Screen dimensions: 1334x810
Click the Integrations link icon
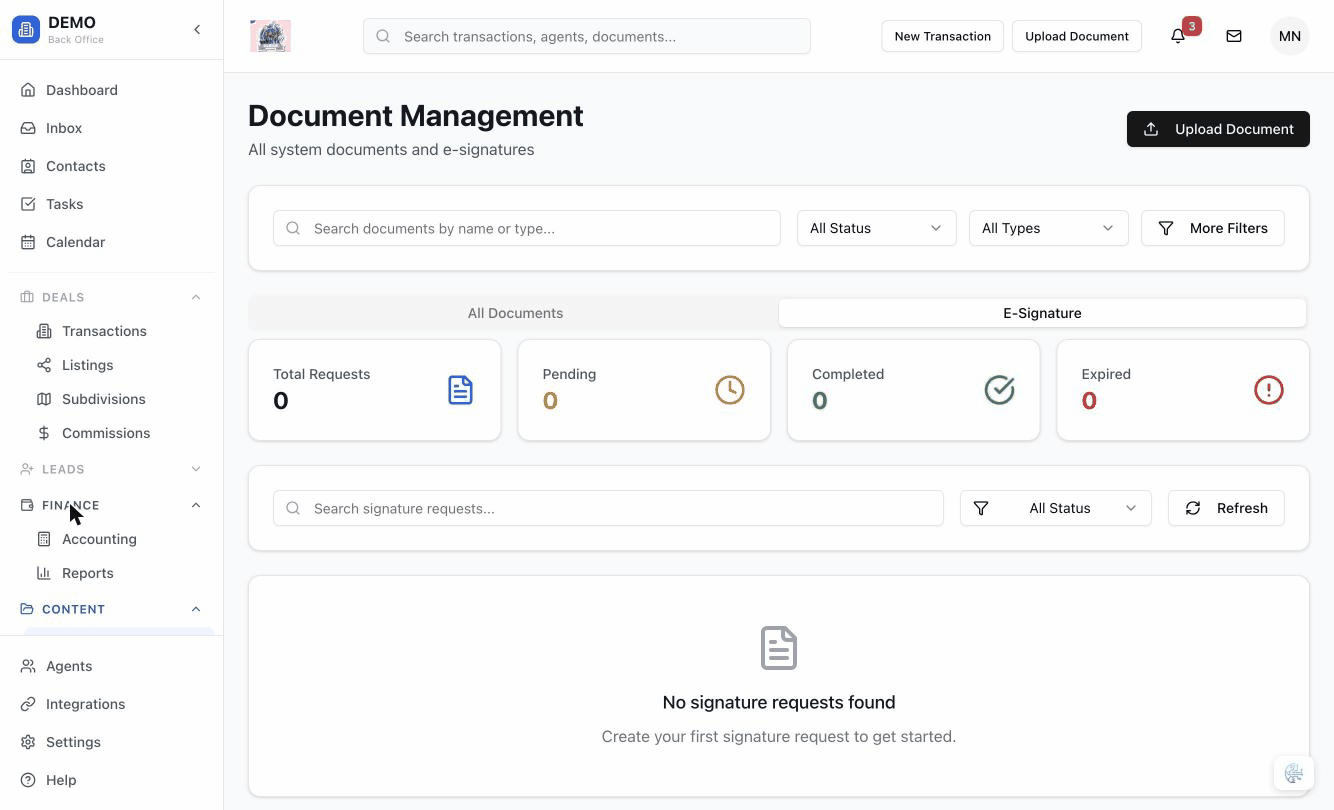click(28, 704)
